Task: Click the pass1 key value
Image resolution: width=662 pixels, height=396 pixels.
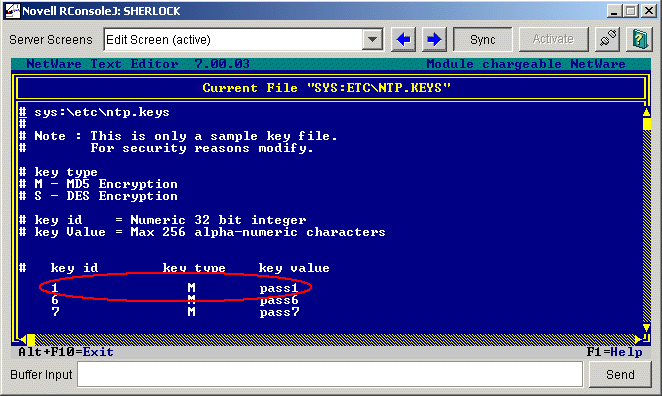Action: coord(279,288)
